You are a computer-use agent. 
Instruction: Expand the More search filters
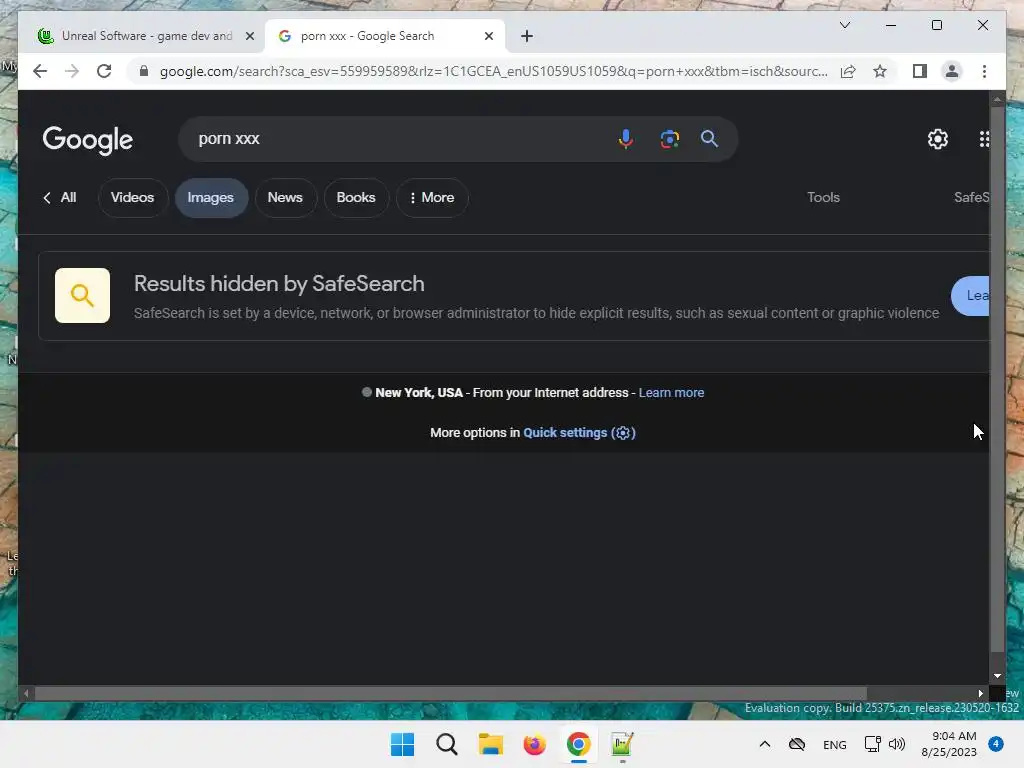pyautogui.click(x=432, y=197)
